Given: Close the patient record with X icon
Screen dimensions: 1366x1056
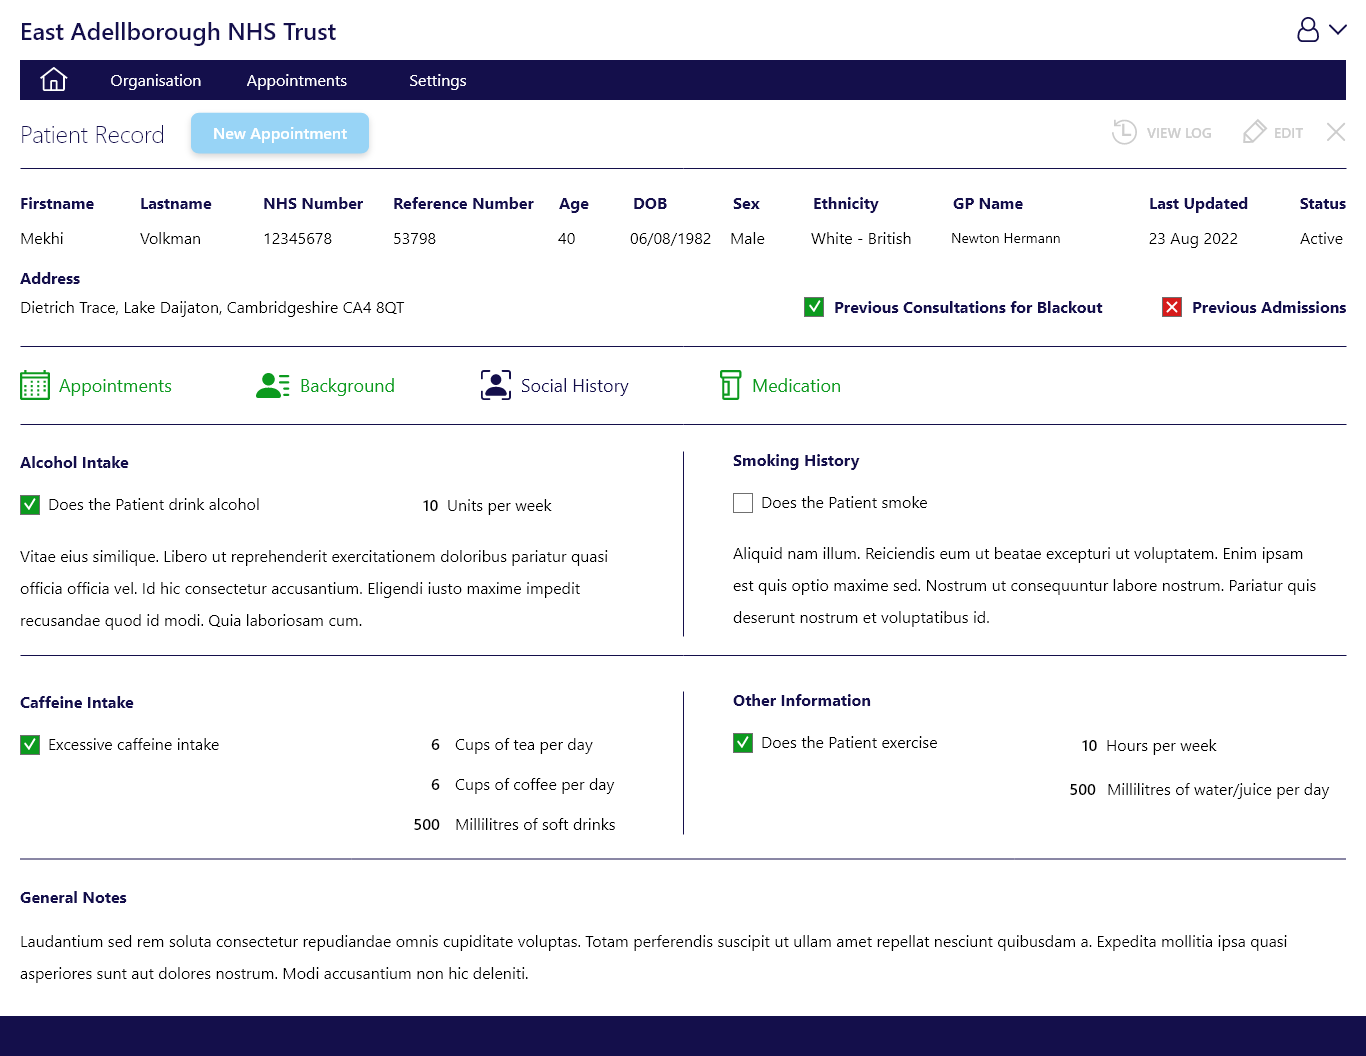Looking at the screenshot, I should pos(1336,132).
